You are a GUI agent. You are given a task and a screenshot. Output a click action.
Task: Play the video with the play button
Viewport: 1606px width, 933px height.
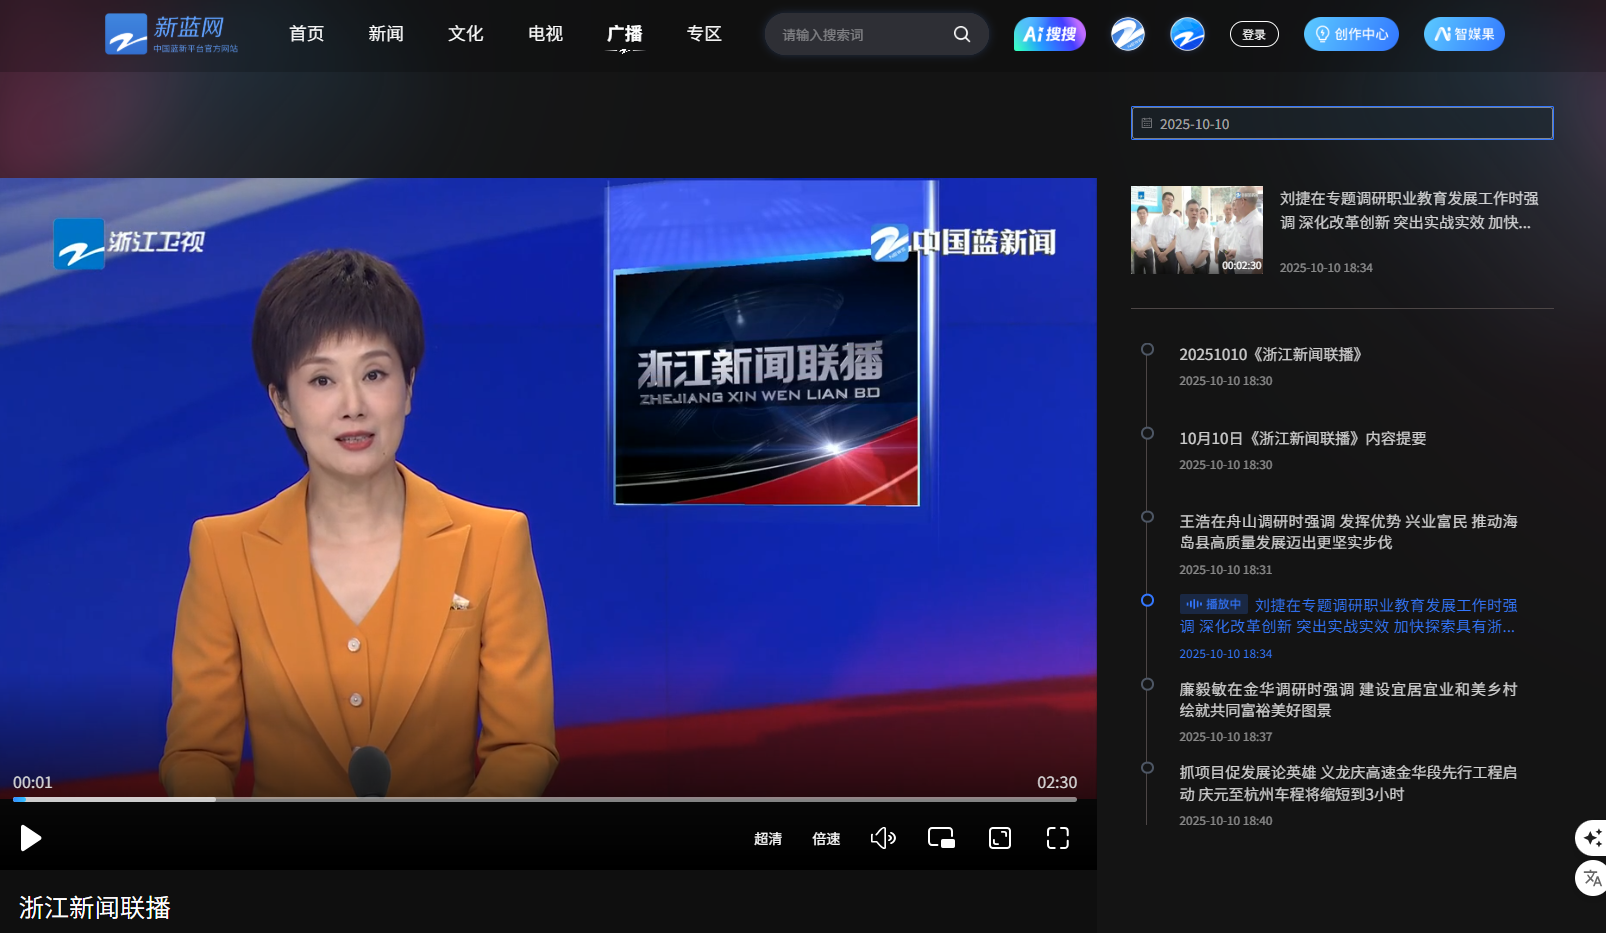(x=31, y=838)
